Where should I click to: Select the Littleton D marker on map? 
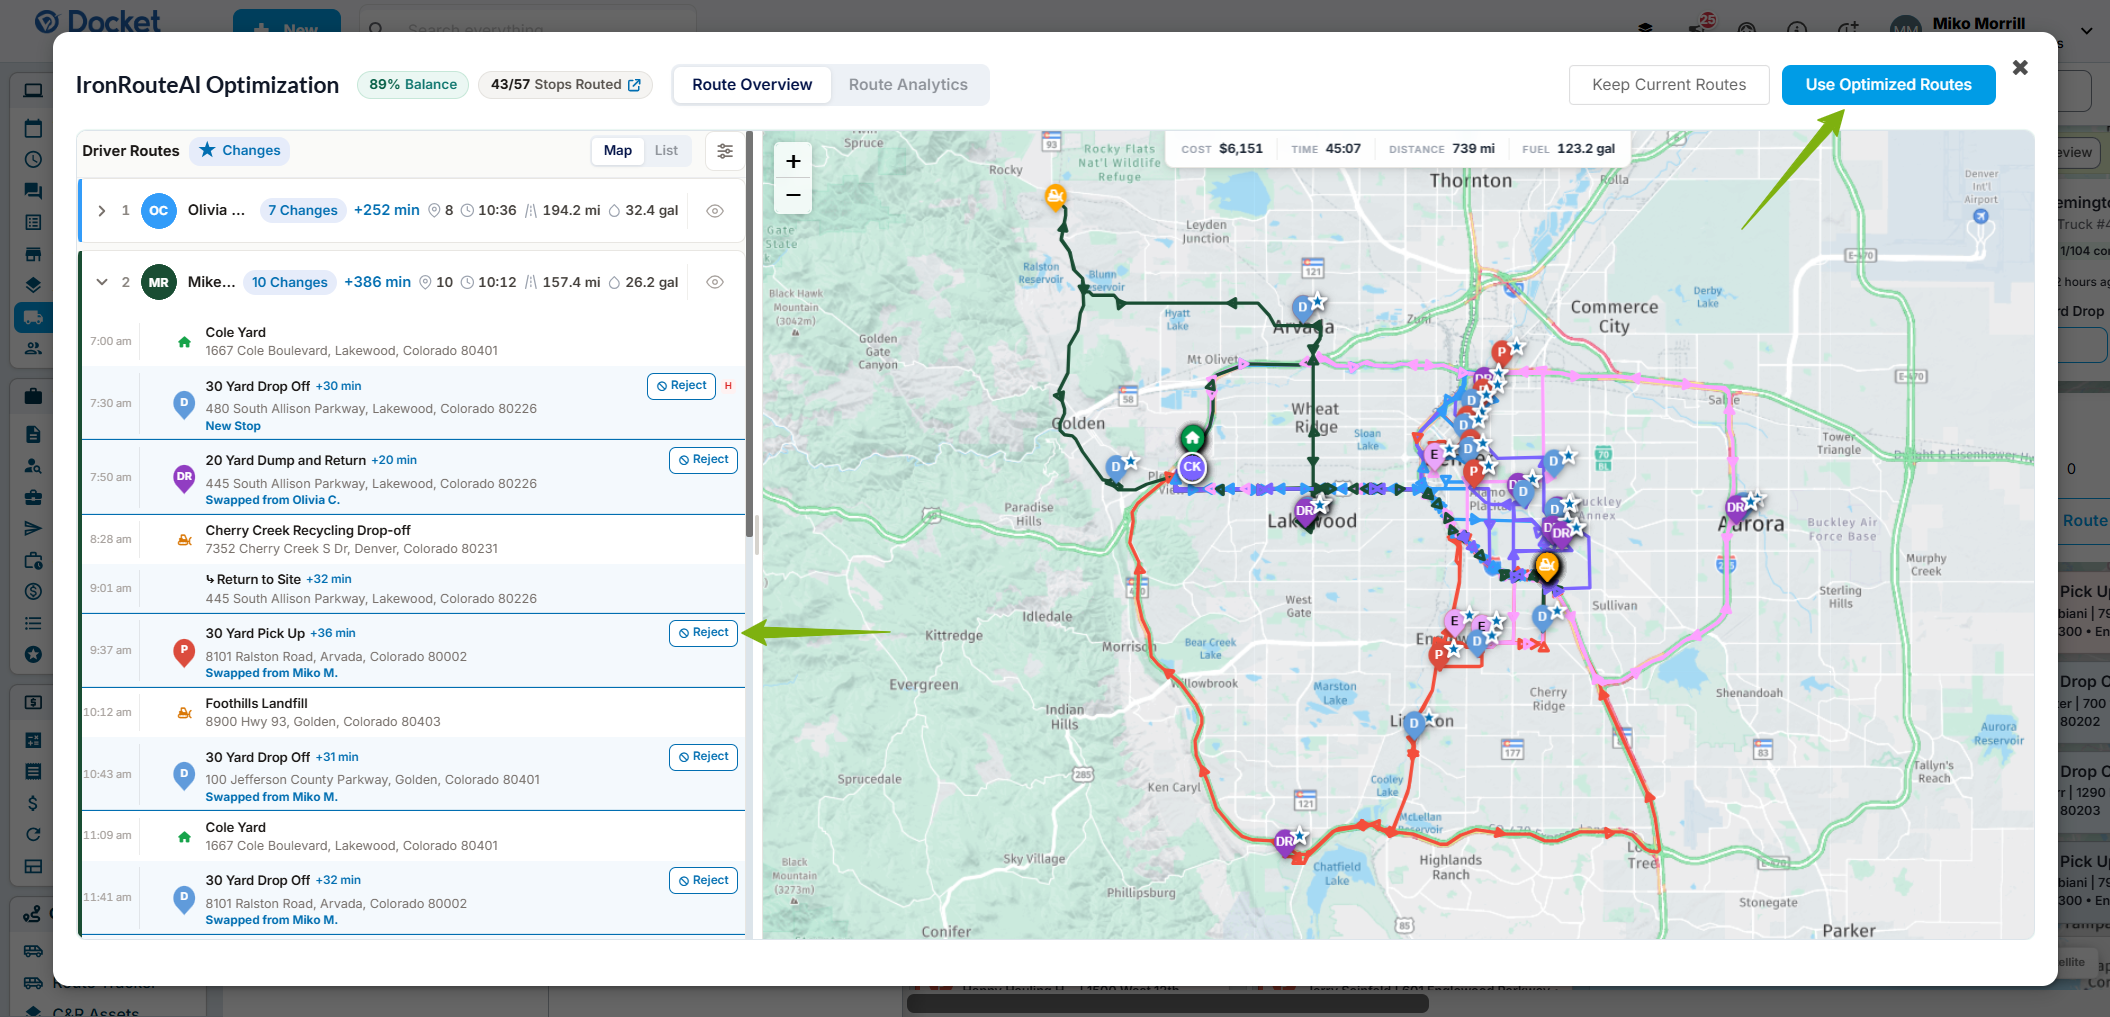(1413, 723)
